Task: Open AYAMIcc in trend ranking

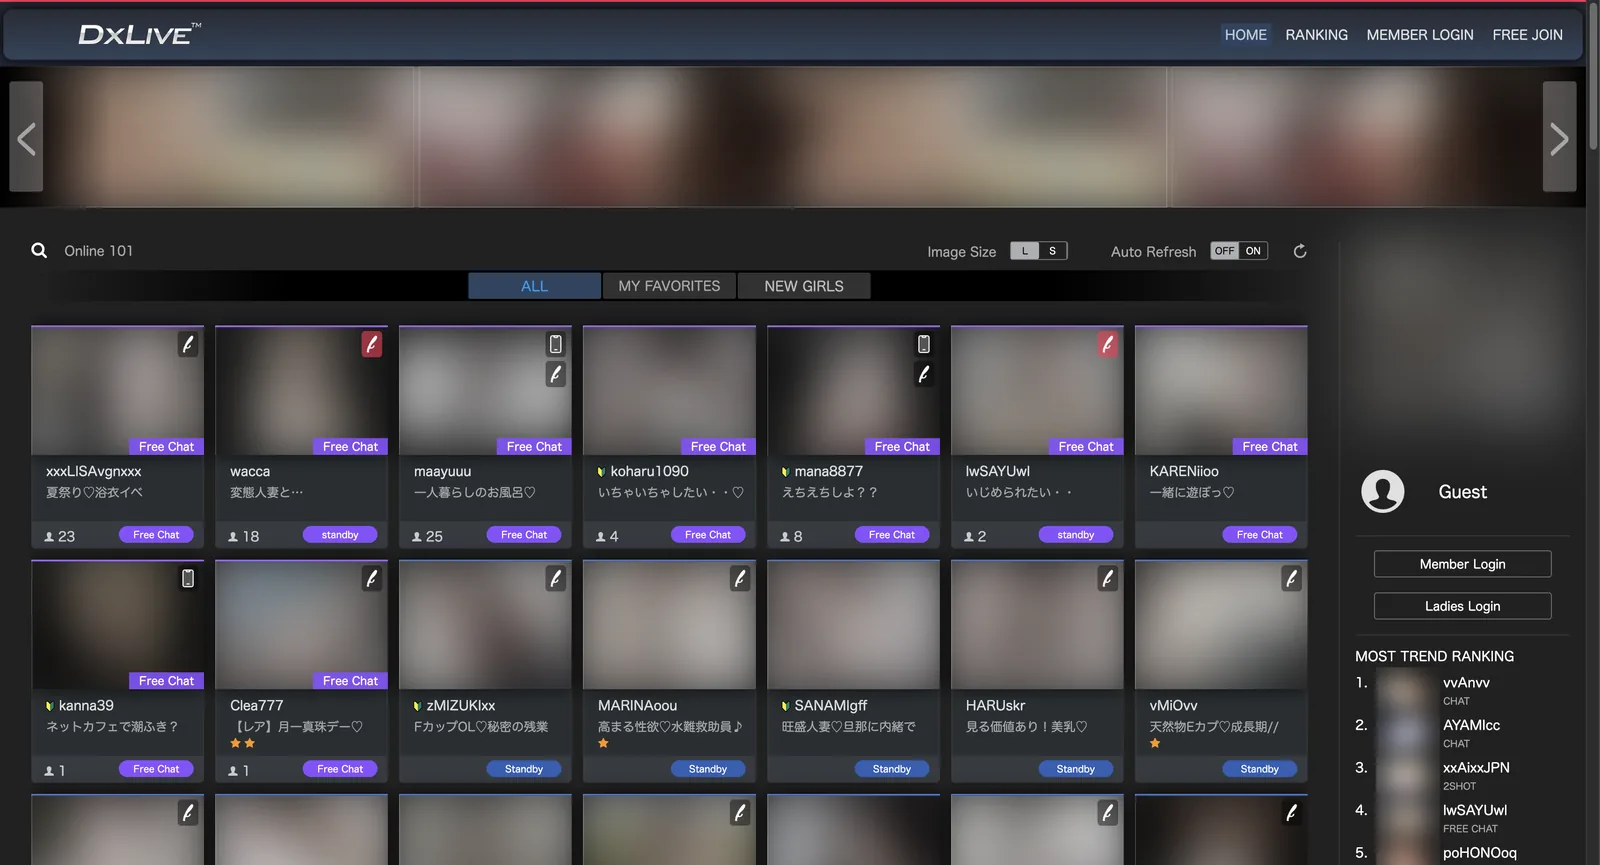Action: (1471, 725)
